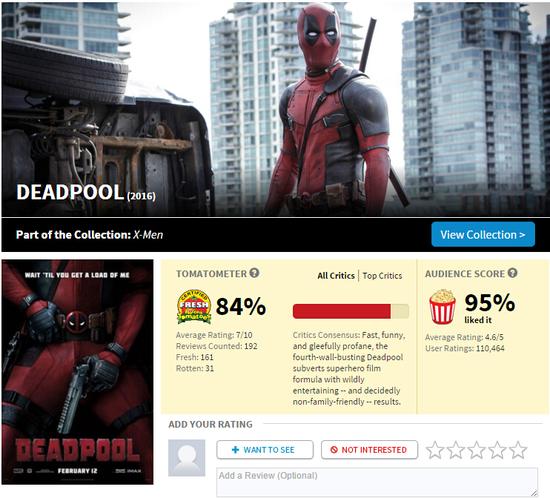550x498 pixels.
Task: Click the X-Men collection name link
Action: click(x=148, y=235)
